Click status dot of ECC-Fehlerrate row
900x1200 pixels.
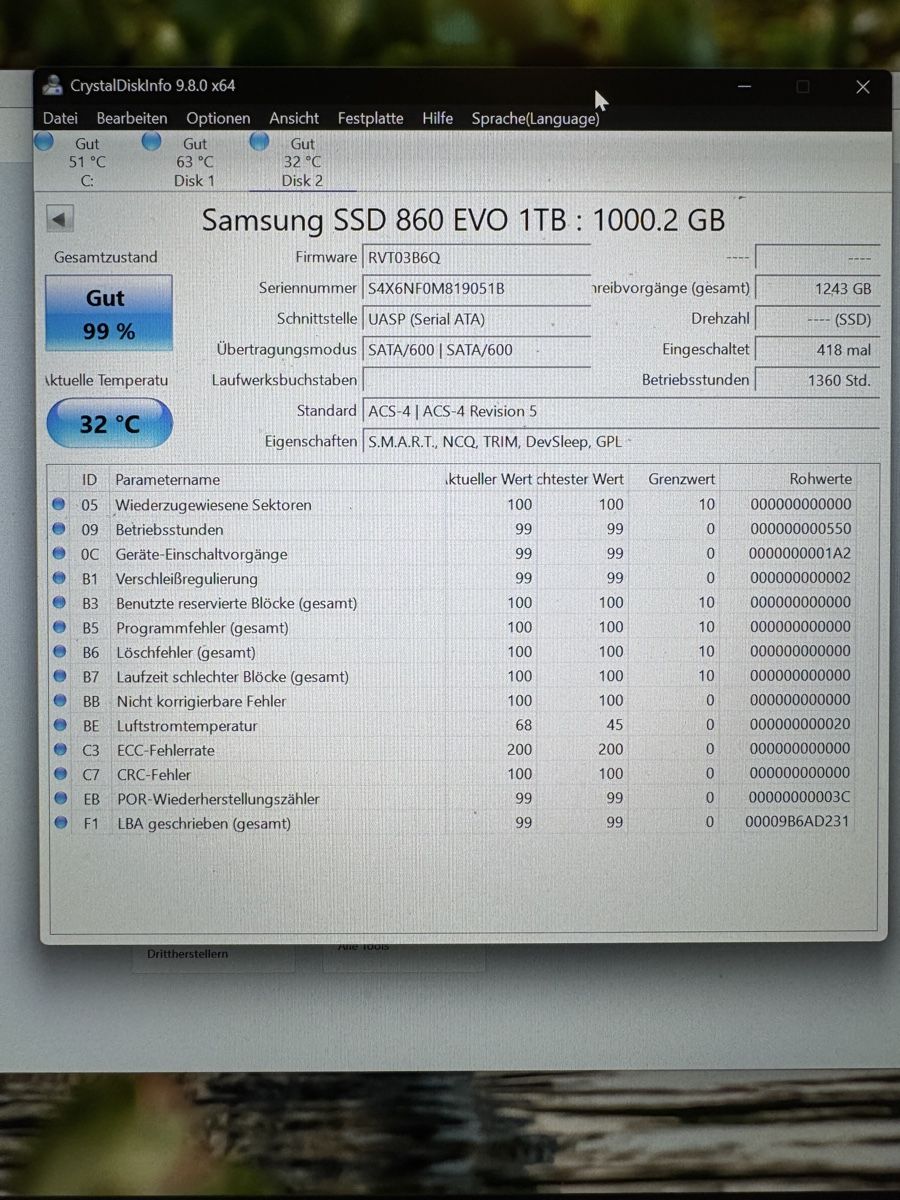[59, 749]
